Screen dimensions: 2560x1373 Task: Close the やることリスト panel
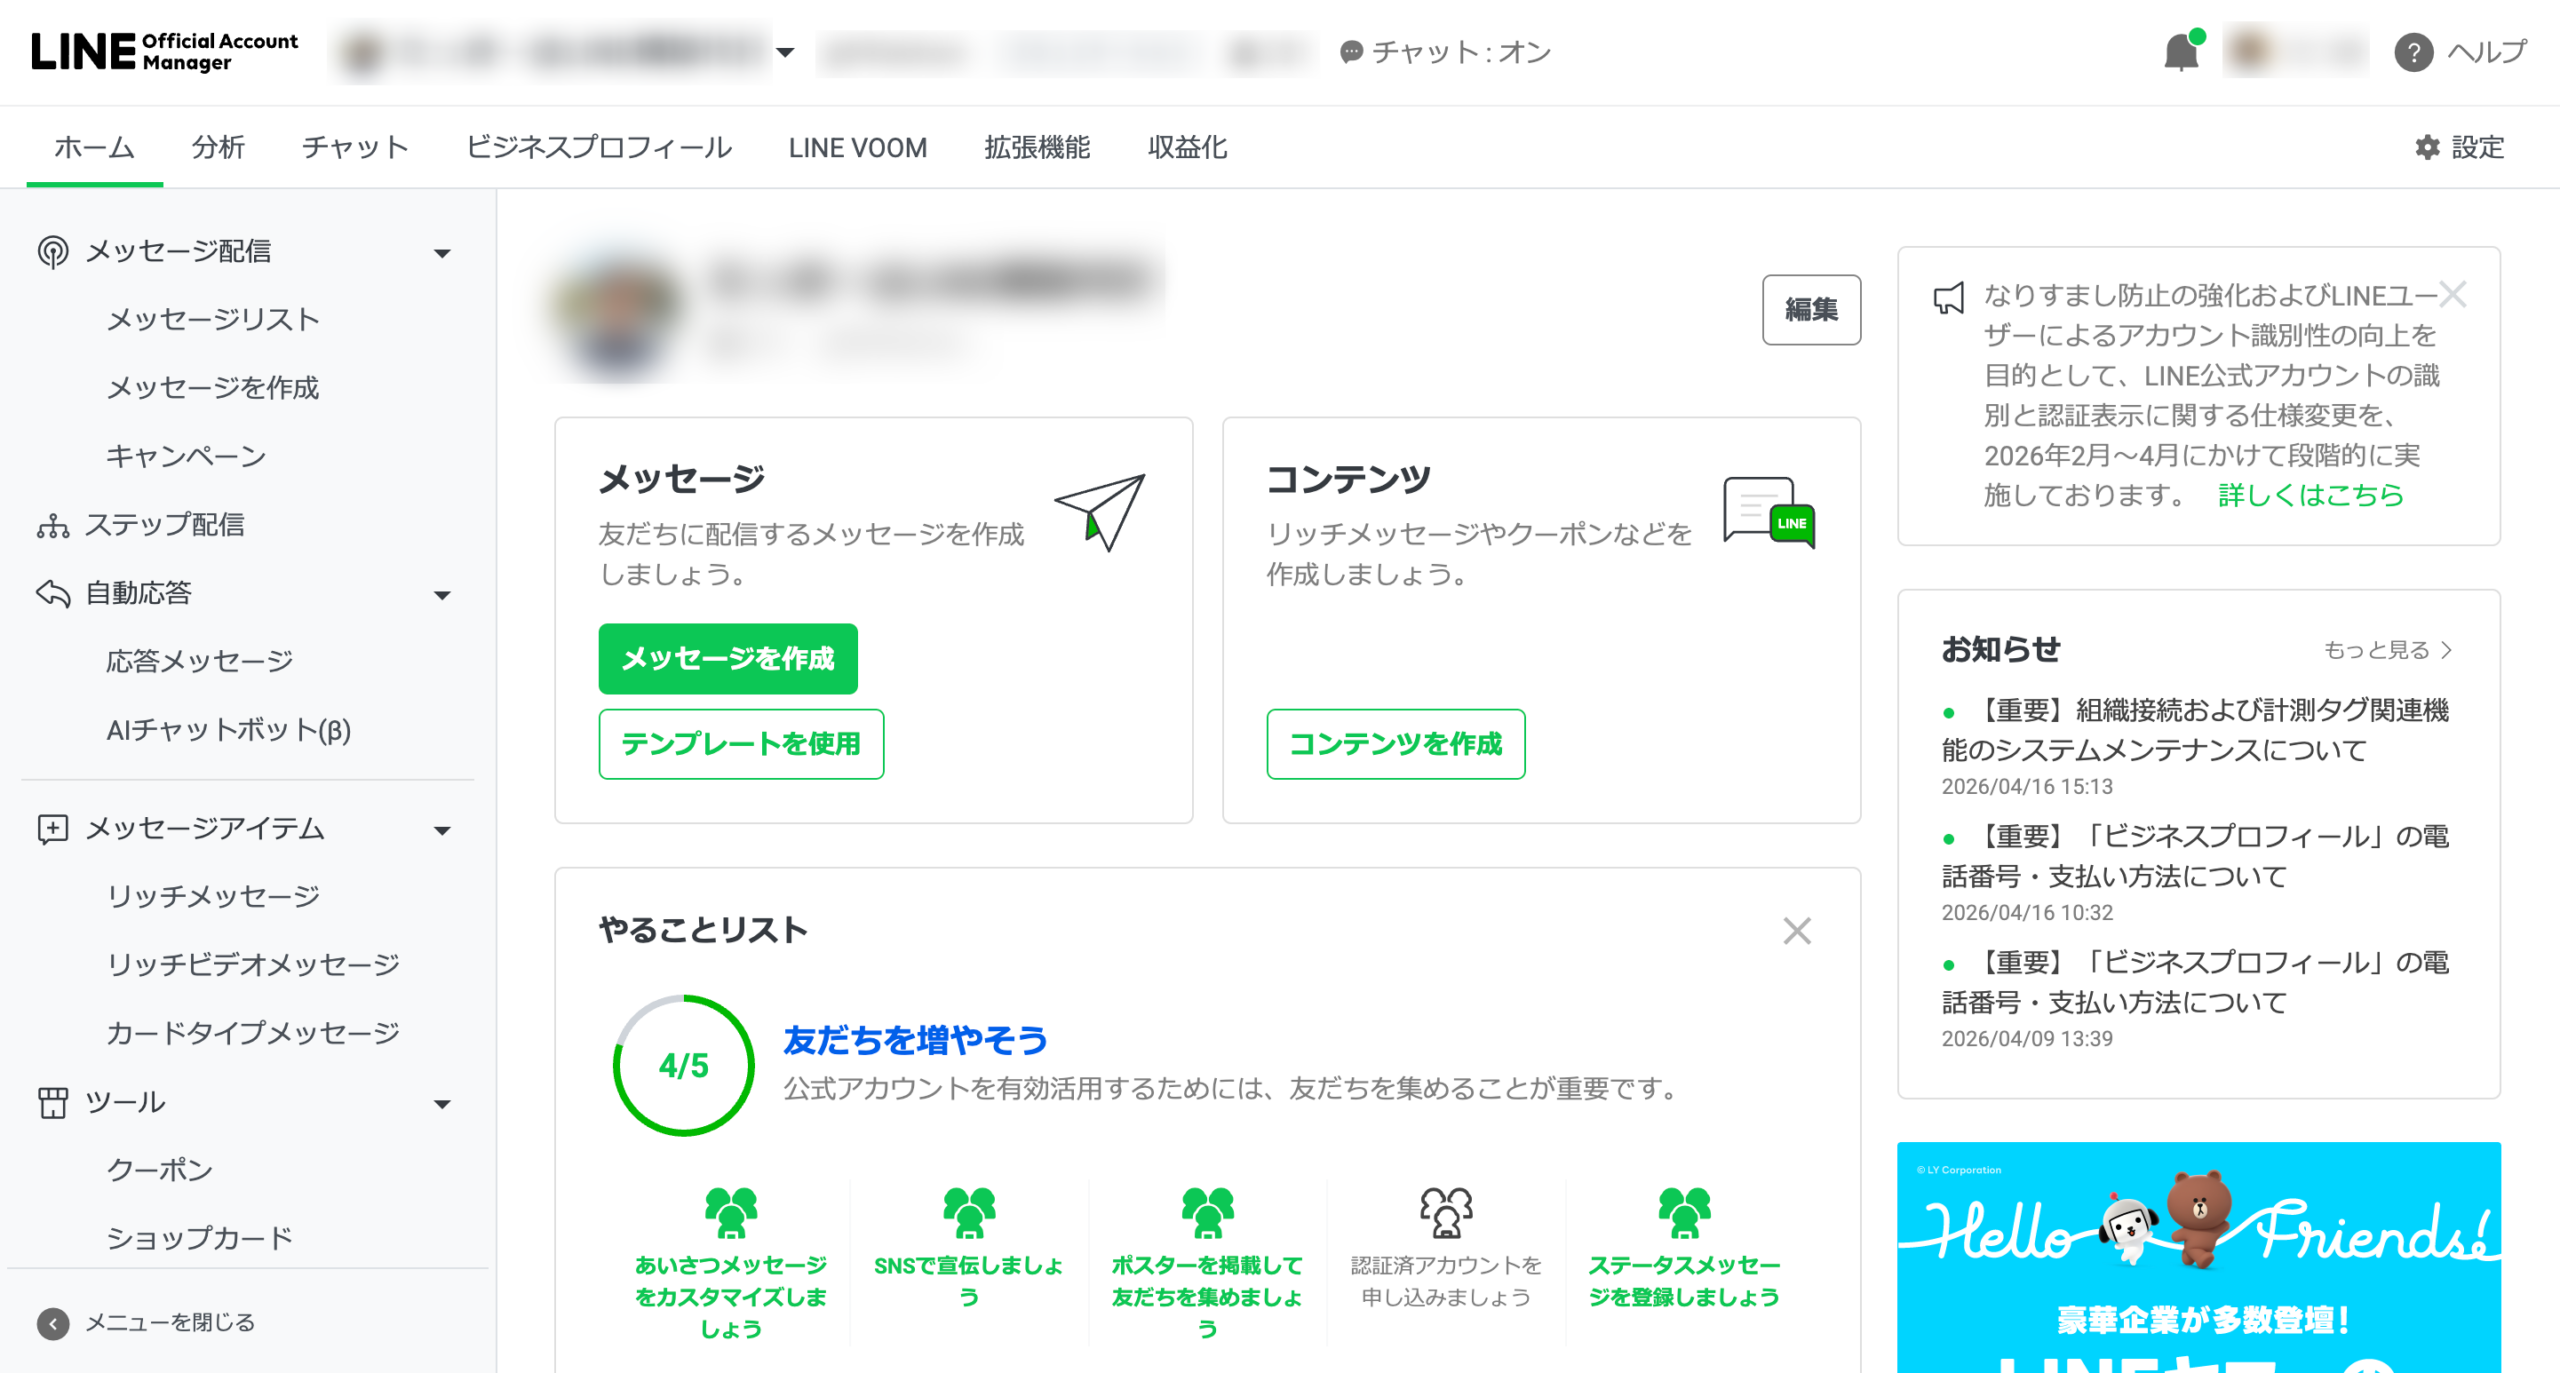(x=1796, y=931)
